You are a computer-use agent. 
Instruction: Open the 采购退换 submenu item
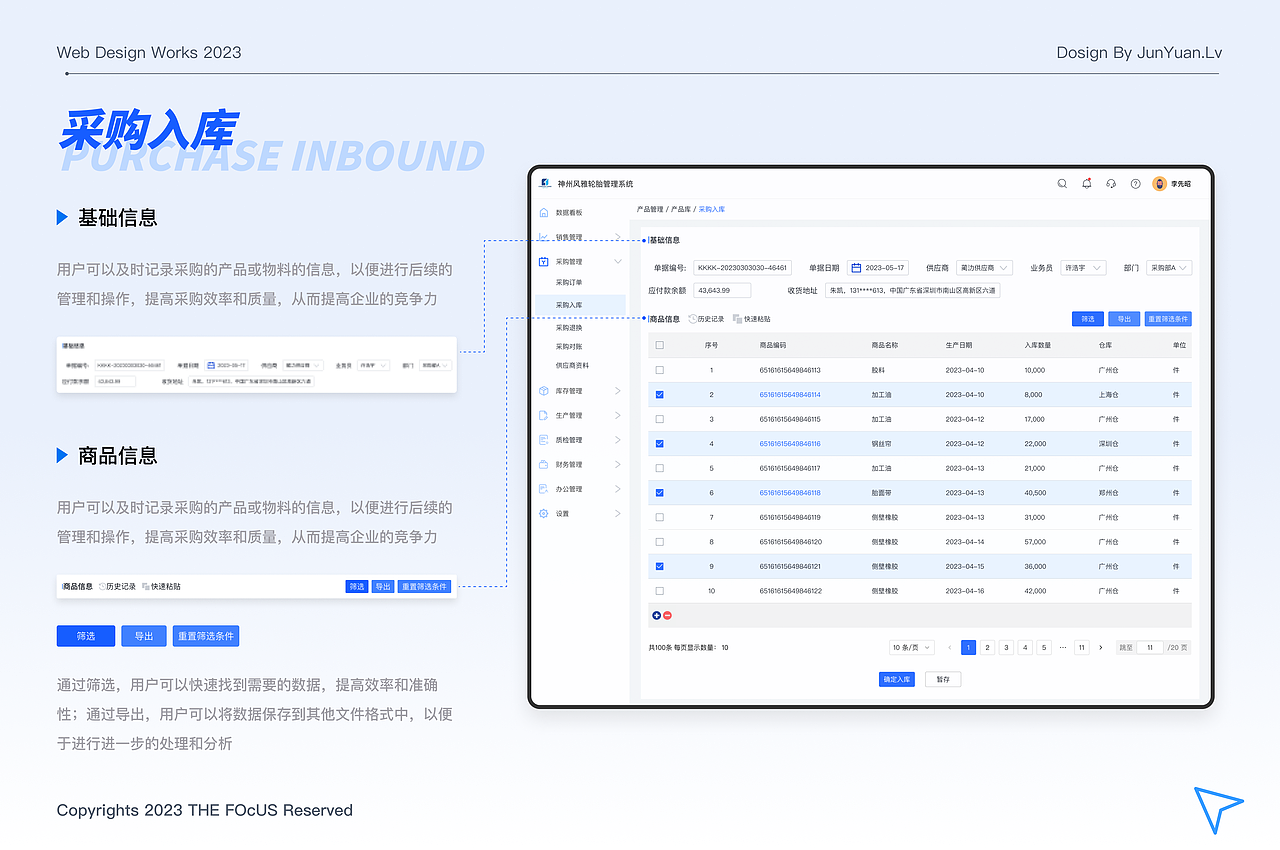pyautogui.click(x=569, y=327)
